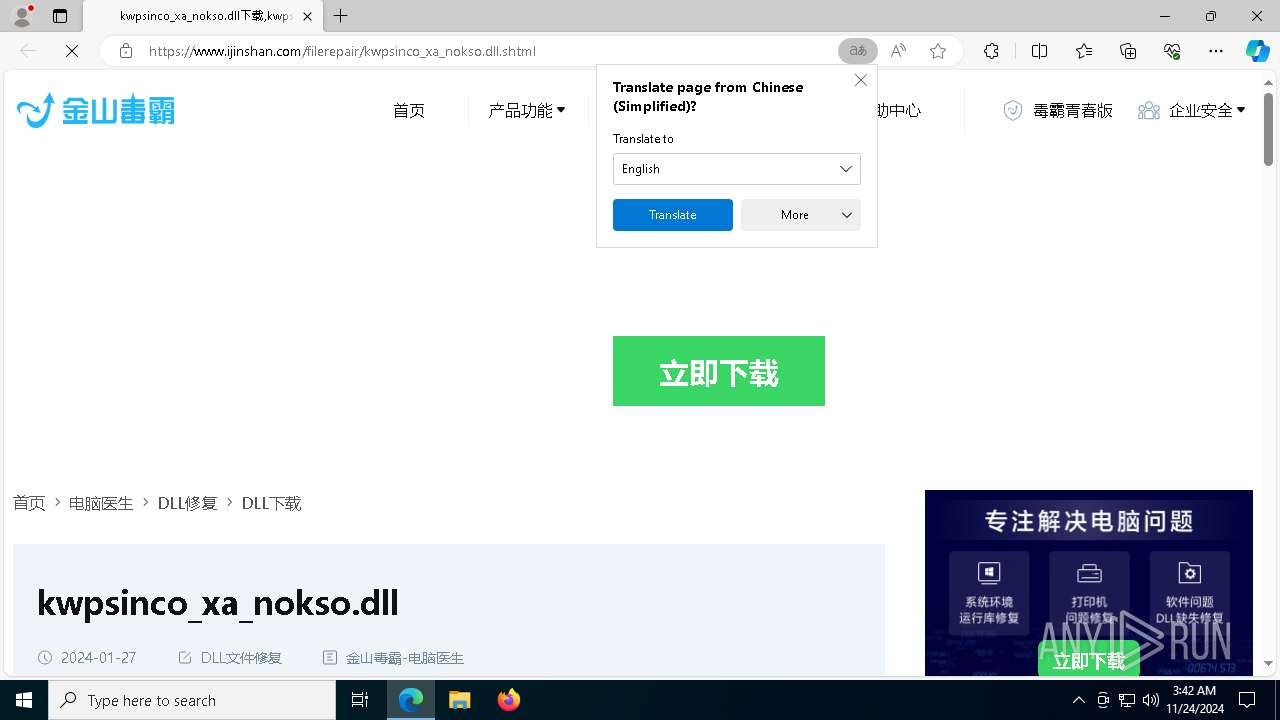Open the Edge profile icon

(x=22, y=16)
